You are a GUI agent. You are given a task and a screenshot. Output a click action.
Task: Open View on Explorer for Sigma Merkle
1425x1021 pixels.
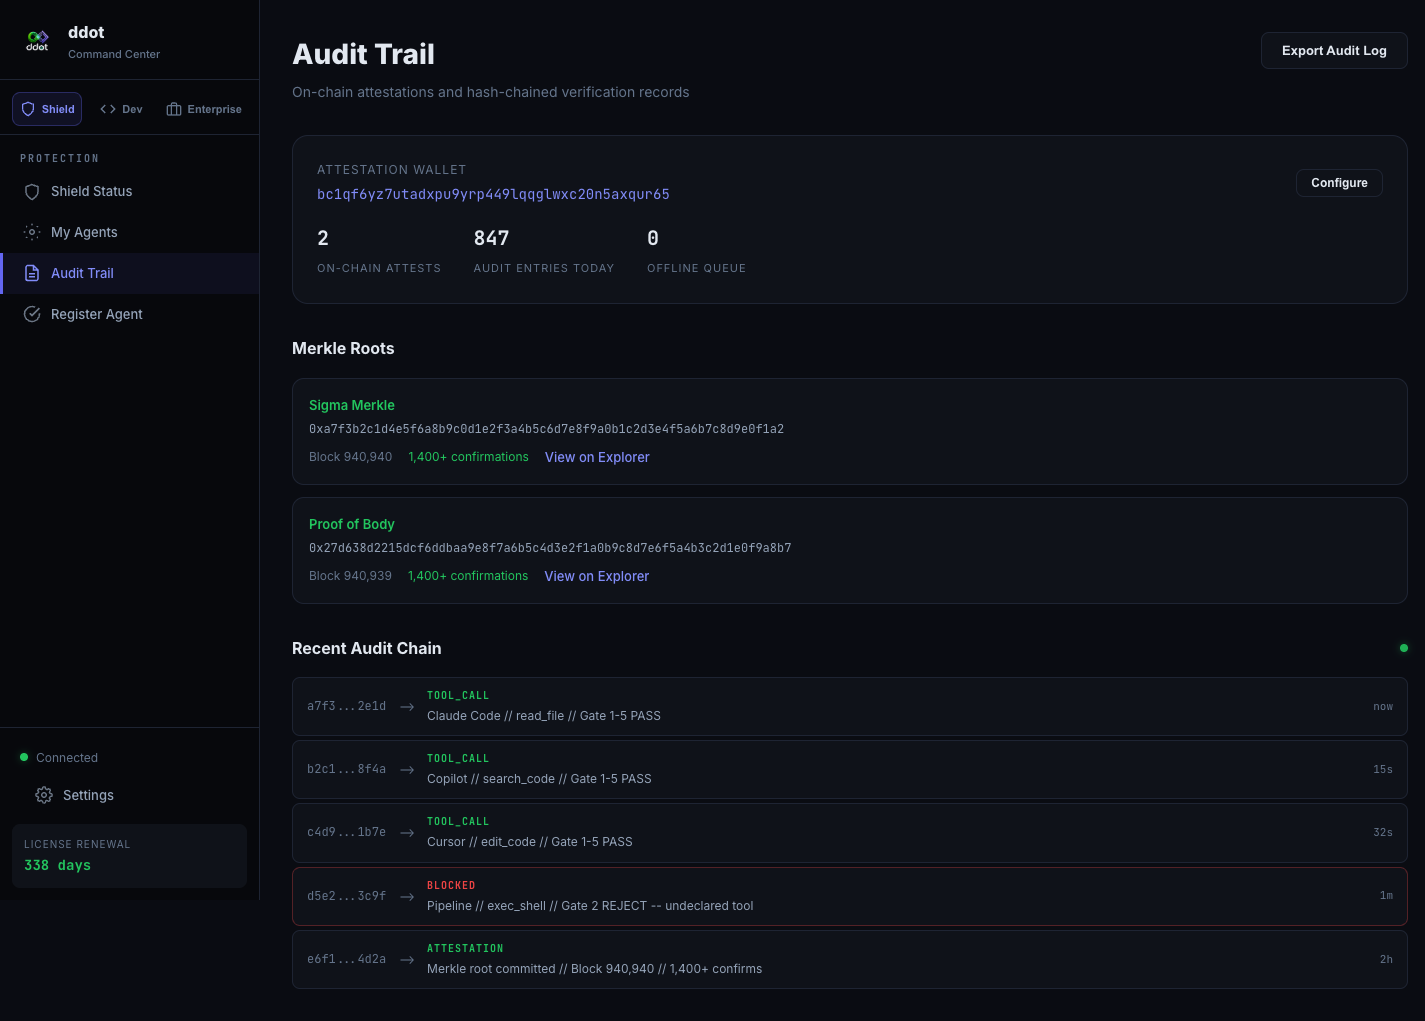(597, 457)
